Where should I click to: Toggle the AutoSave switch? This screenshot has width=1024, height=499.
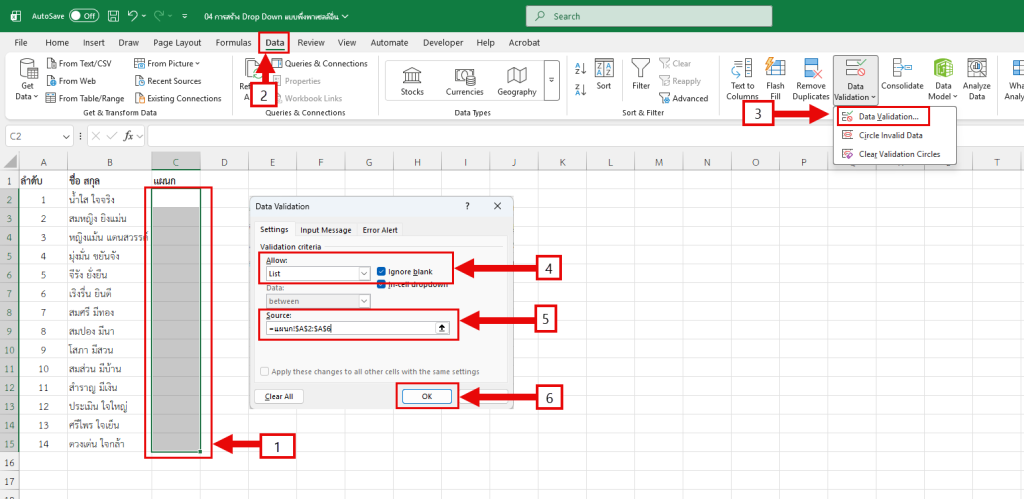pos(84,15)
